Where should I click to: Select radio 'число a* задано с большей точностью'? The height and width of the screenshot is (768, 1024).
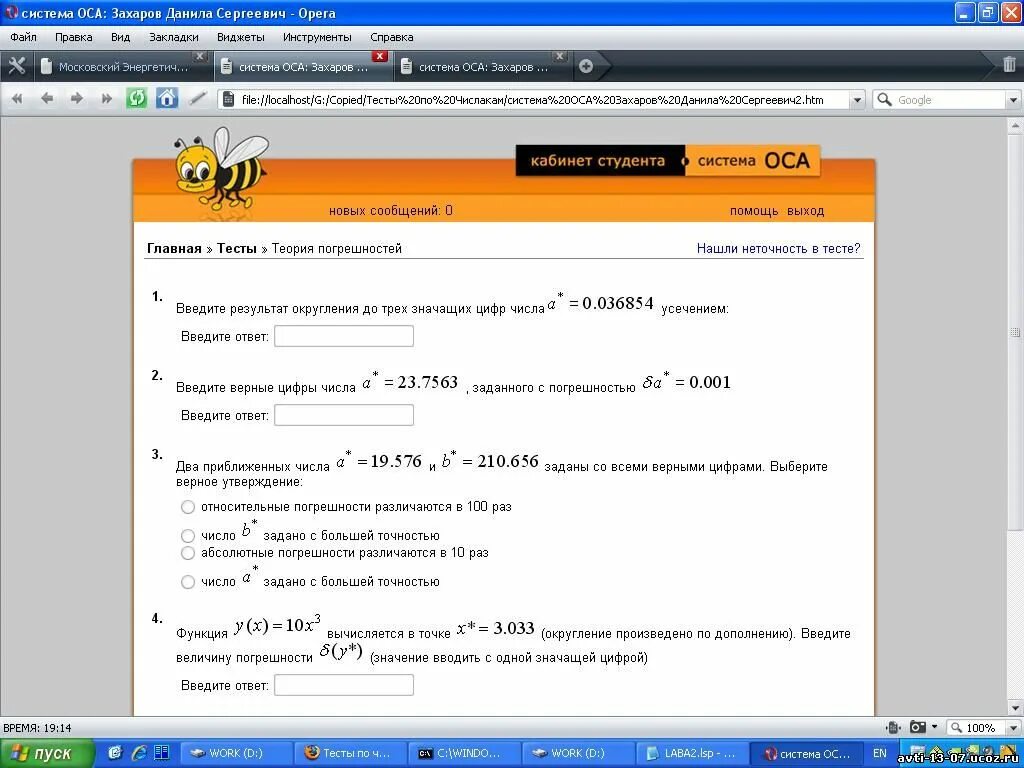point(188,582)
